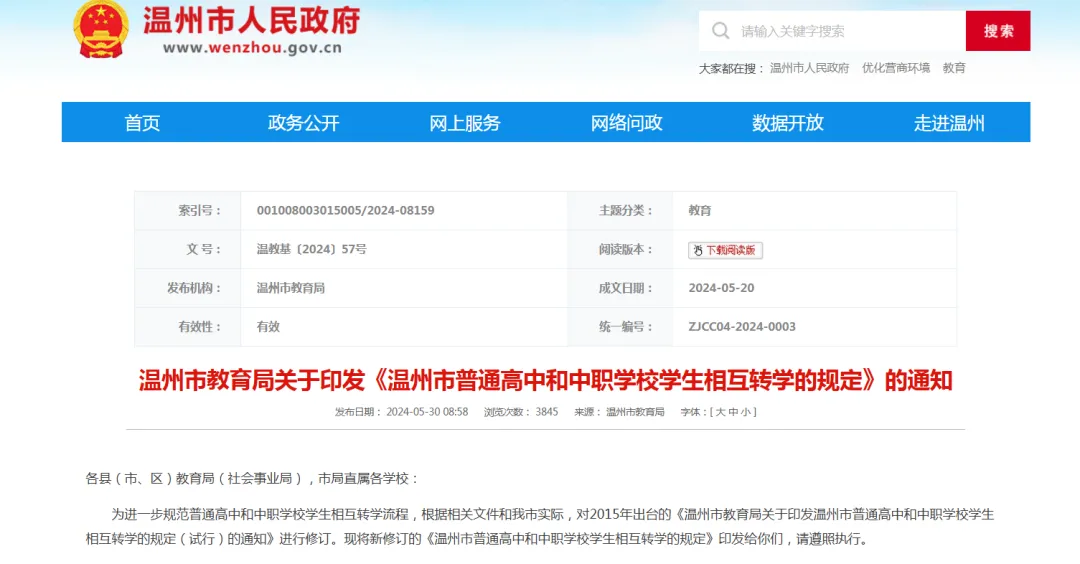Click the red 搜索 button
Screen dimensions: 1080x564
[x=998, y=31]
